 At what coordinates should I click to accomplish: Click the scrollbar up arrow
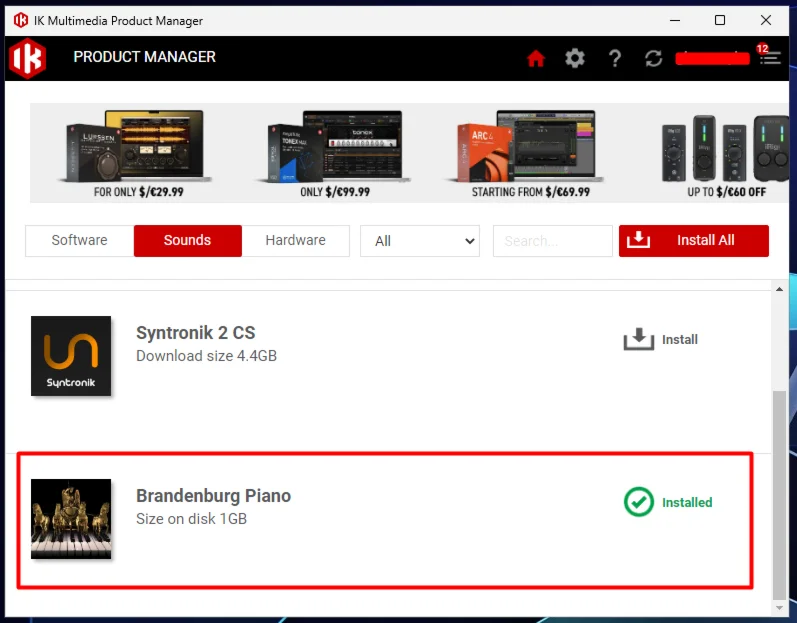pyautogui.click(x=780, y=290)
